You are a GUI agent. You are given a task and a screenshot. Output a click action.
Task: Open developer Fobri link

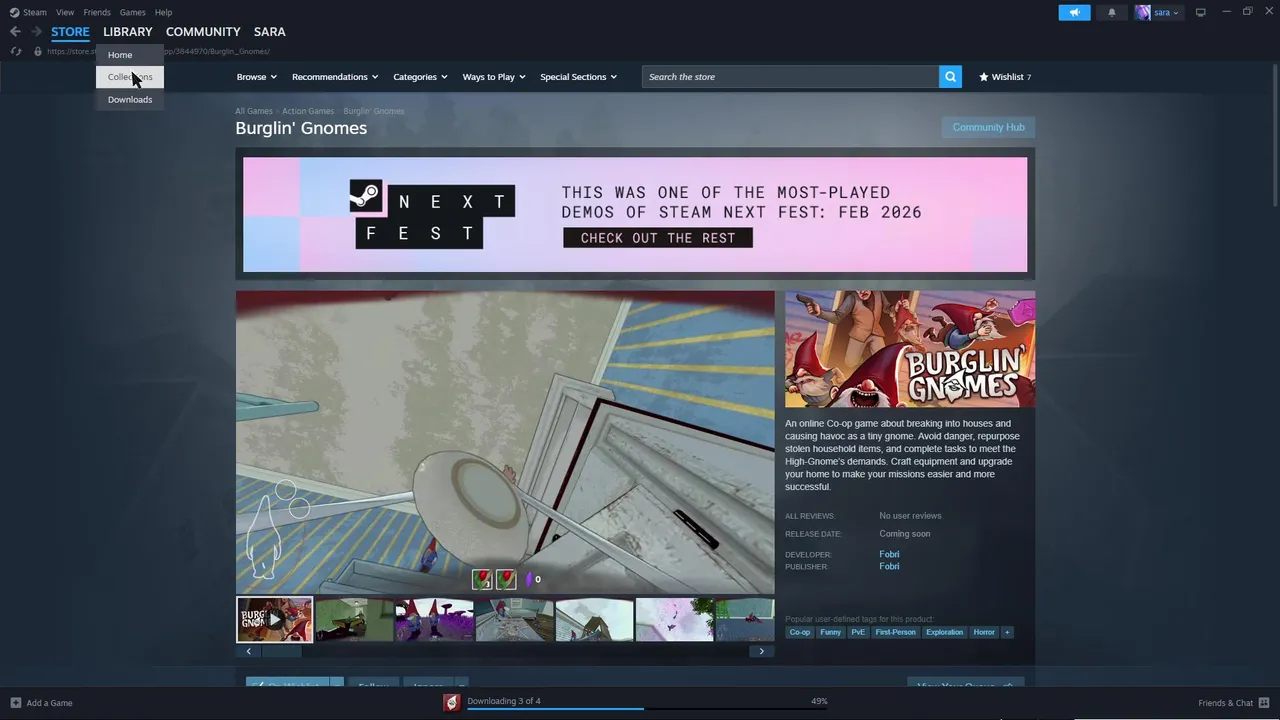coord(889,554)
